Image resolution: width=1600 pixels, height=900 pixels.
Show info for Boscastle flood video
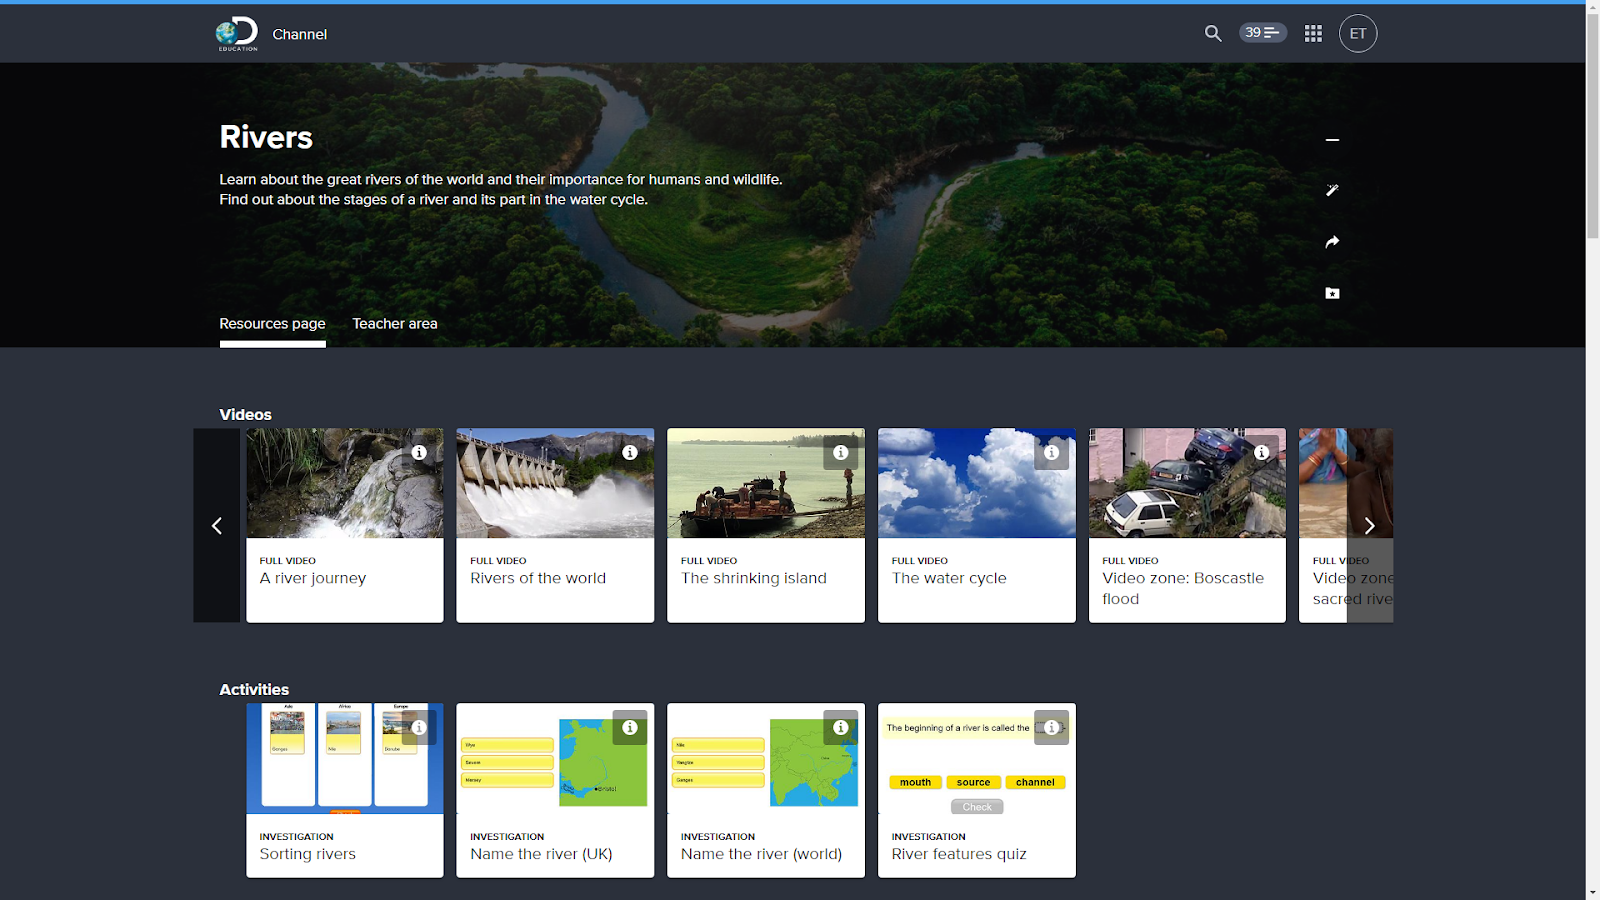(x=1262, y=453)
